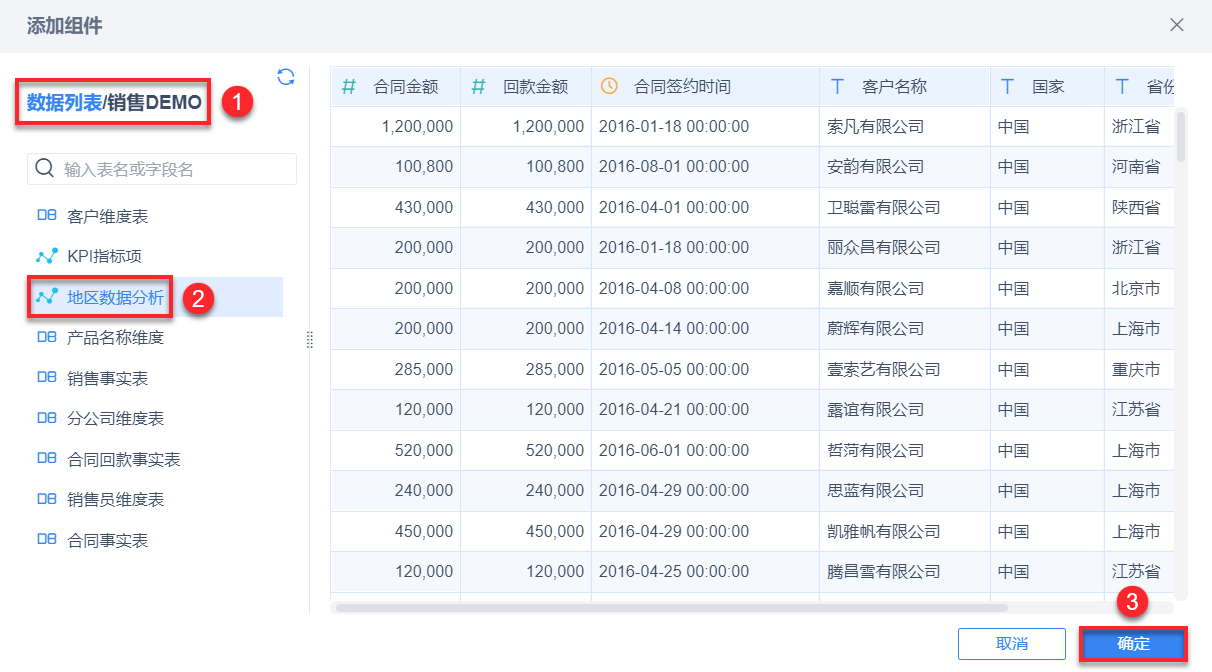Click the 取消 button
Screen dimensions: 1212x672
1011,644
